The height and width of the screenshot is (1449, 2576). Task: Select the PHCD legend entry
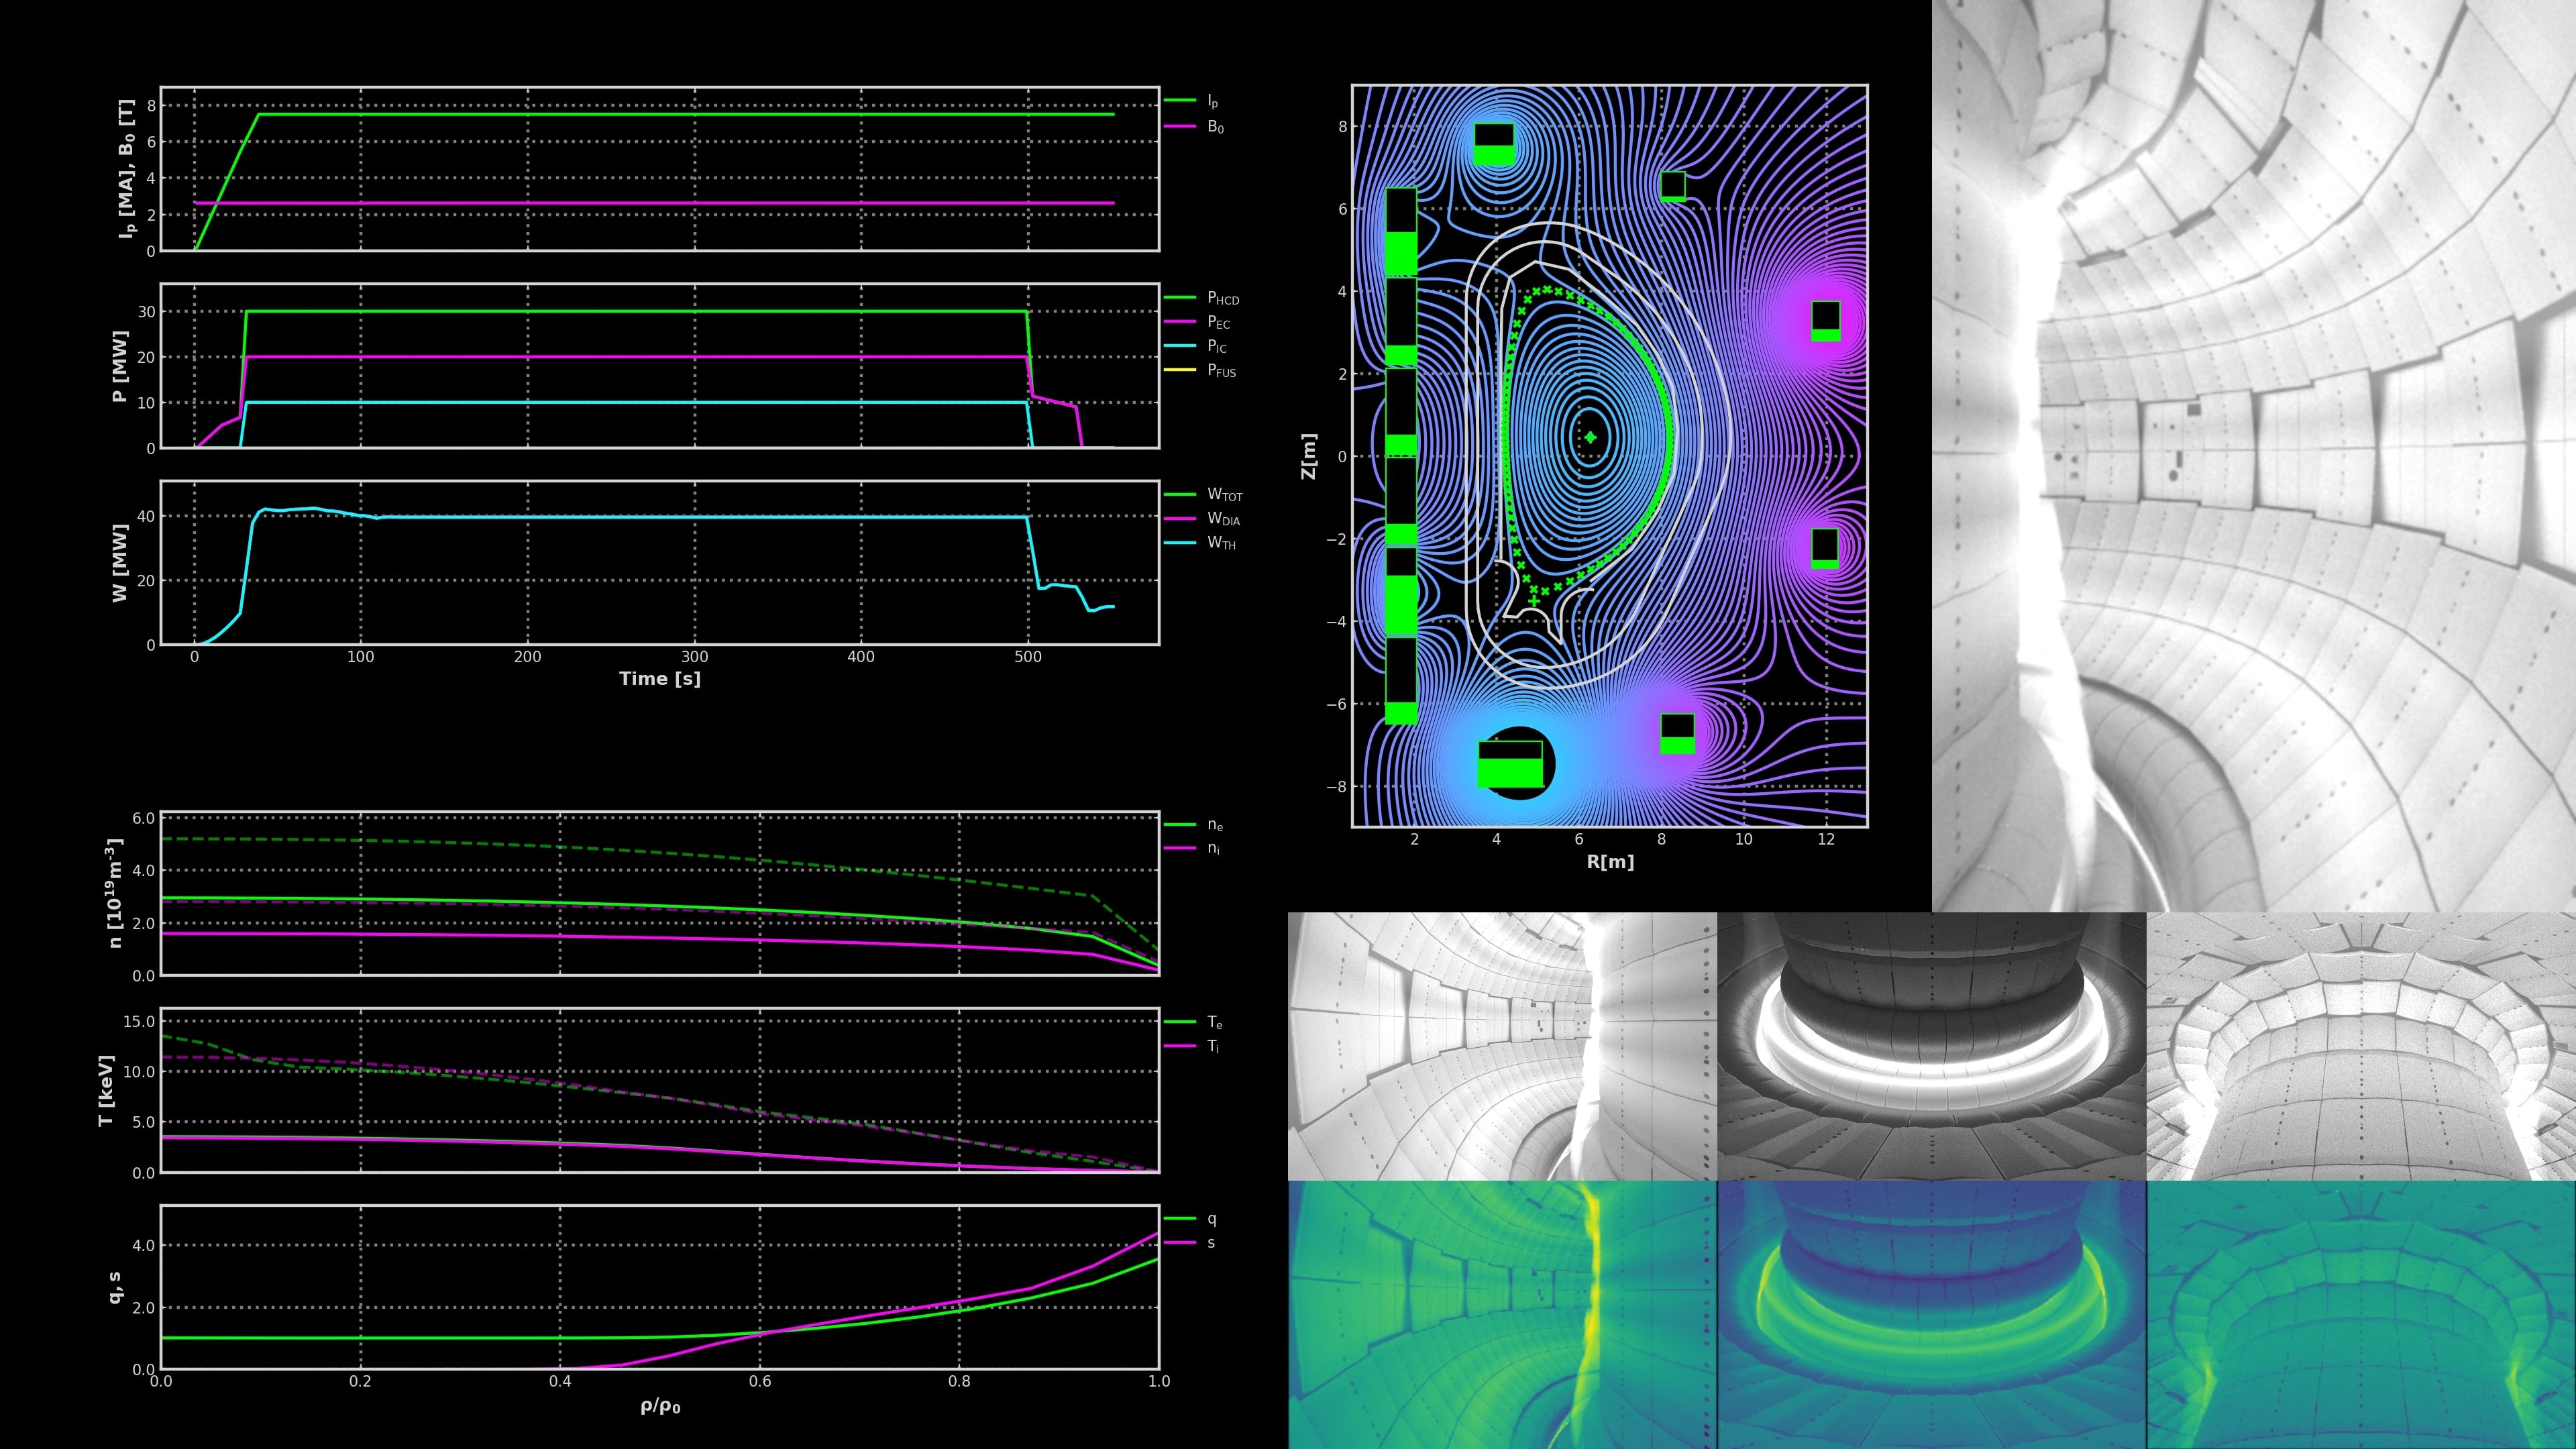1222,298
